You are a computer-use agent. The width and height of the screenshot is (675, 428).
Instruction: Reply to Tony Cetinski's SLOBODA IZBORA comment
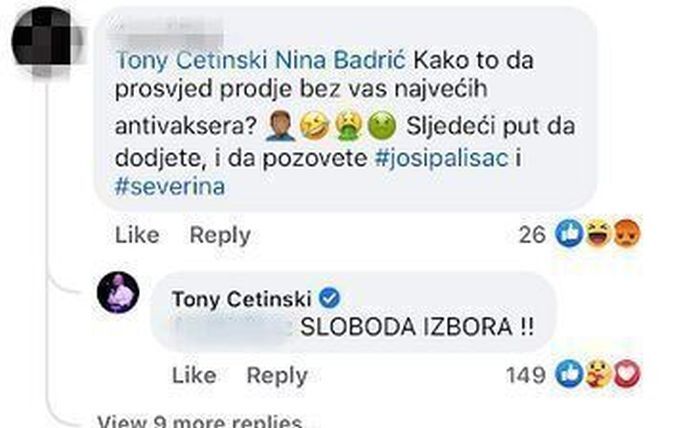click(x=276, y=375)
